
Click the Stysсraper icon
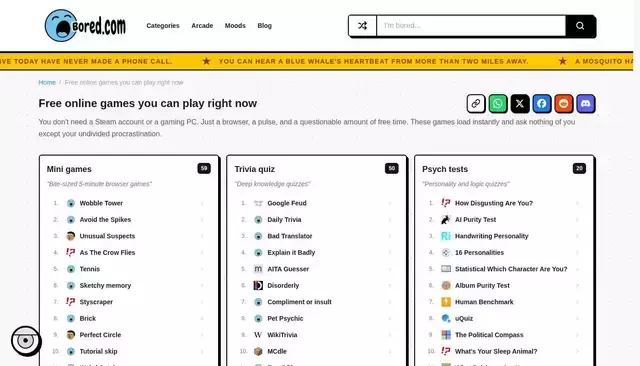point(71,302)
